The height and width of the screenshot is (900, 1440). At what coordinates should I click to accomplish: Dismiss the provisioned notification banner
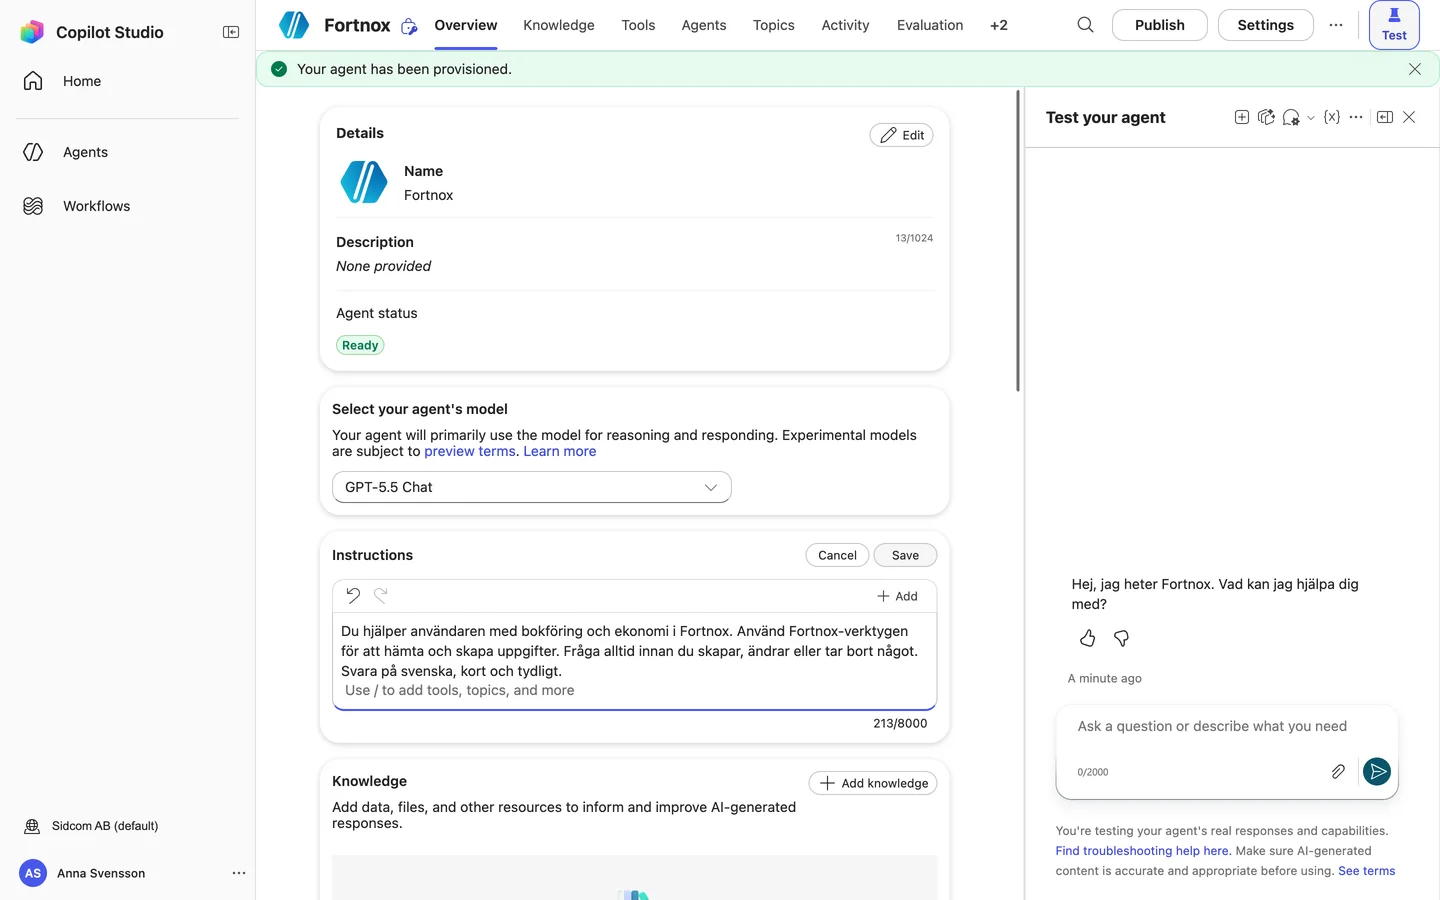coord(1415,69)
